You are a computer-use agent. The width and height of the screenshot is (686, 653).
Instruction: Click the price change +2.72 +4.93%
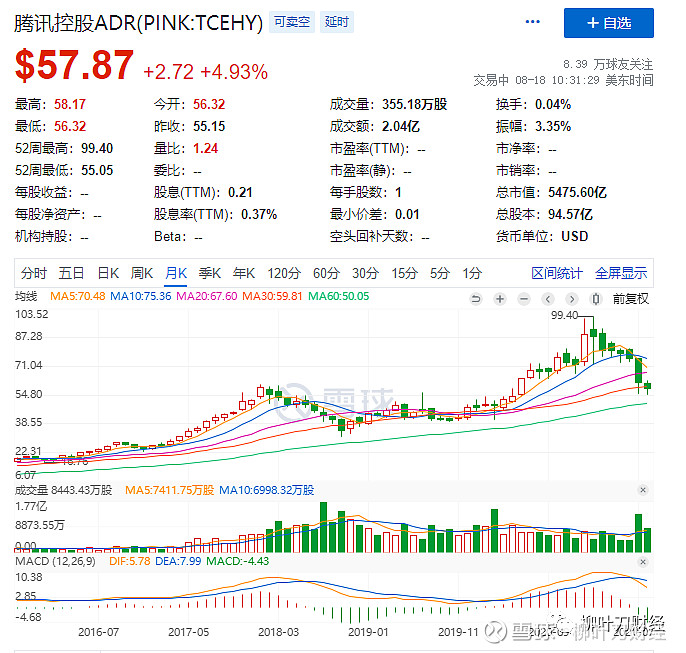click(206, 72)
